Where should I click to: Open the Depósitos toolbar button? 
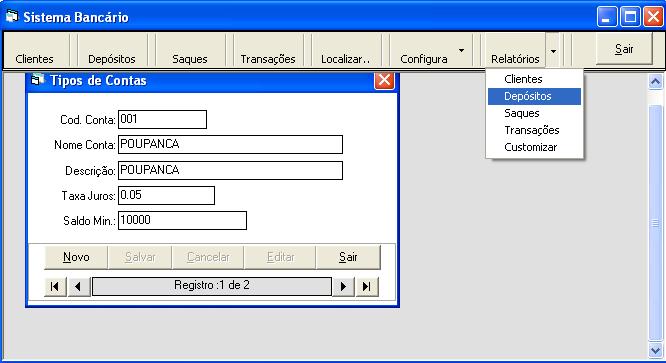[x=112, y=51]
